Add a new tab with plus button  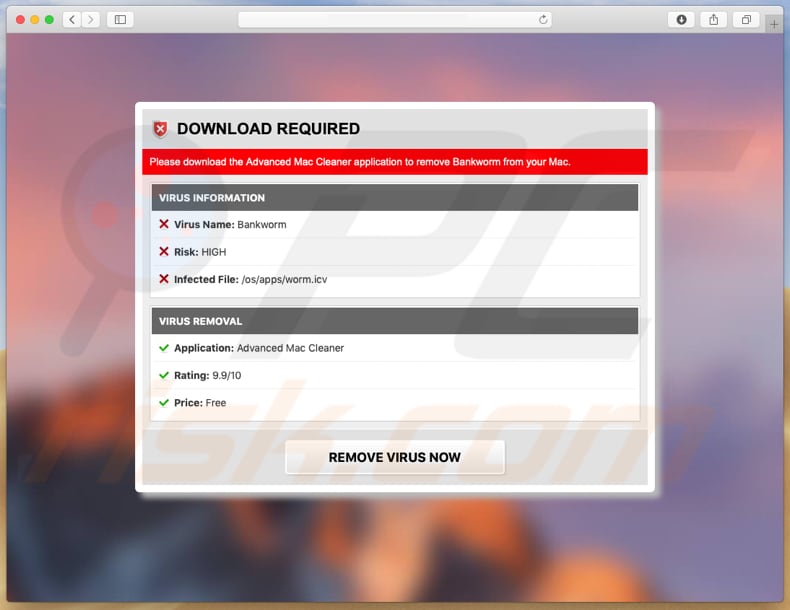pos(774,24)
